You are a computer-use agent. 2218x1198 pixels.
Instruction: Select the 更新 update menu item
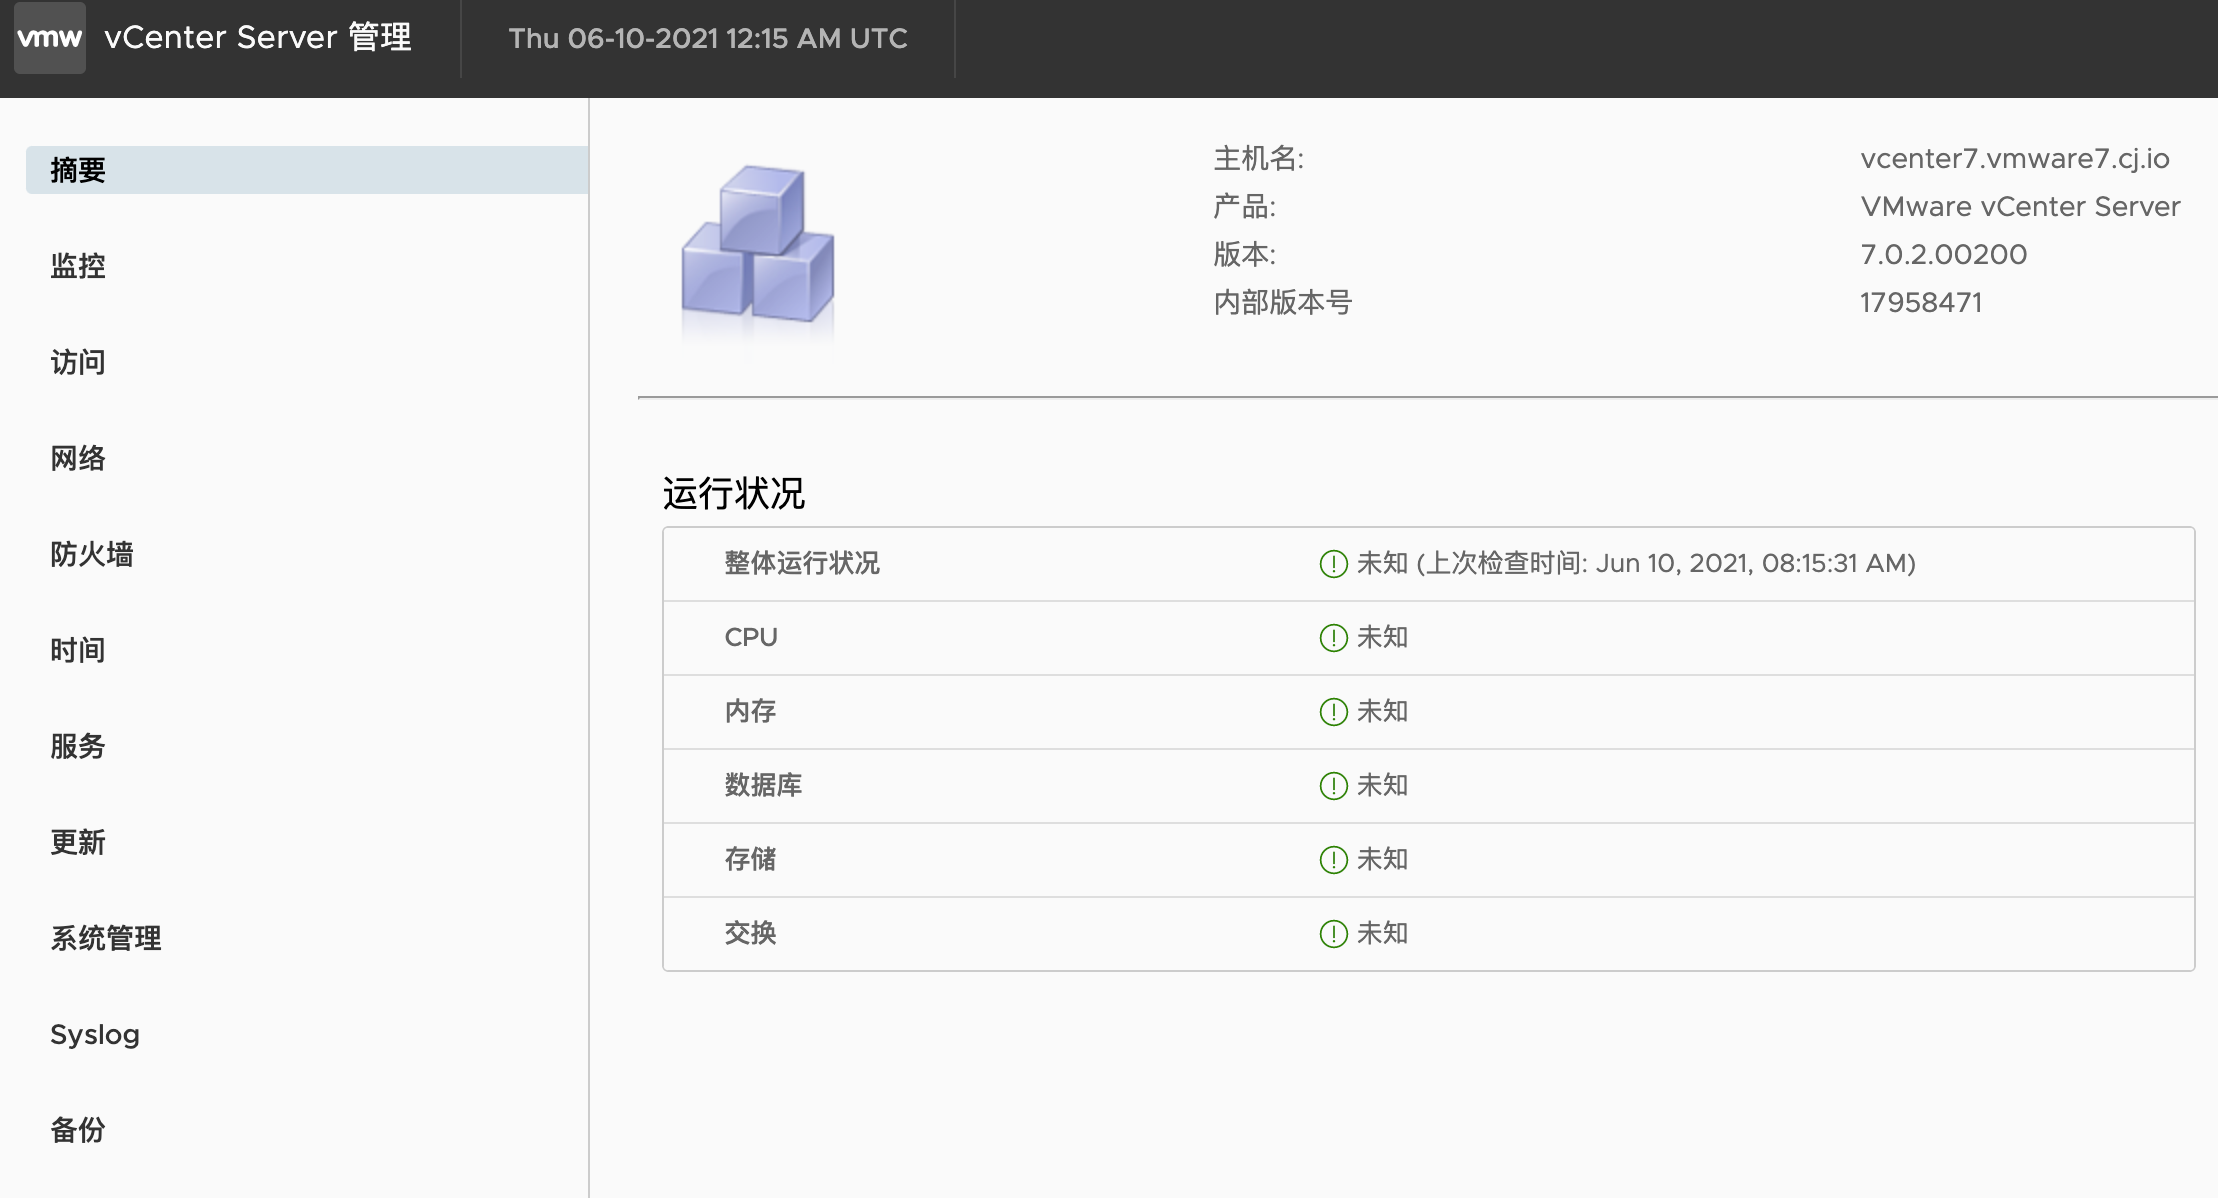pos(78,842)
